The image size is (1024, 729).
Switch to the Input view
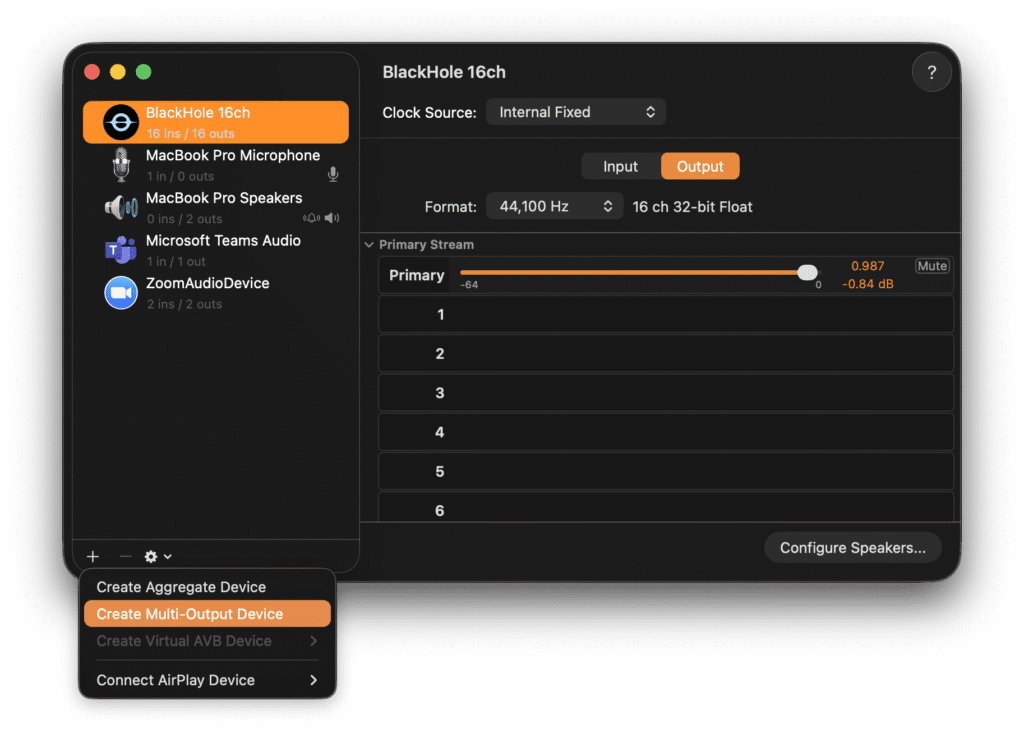pos(620,167)
